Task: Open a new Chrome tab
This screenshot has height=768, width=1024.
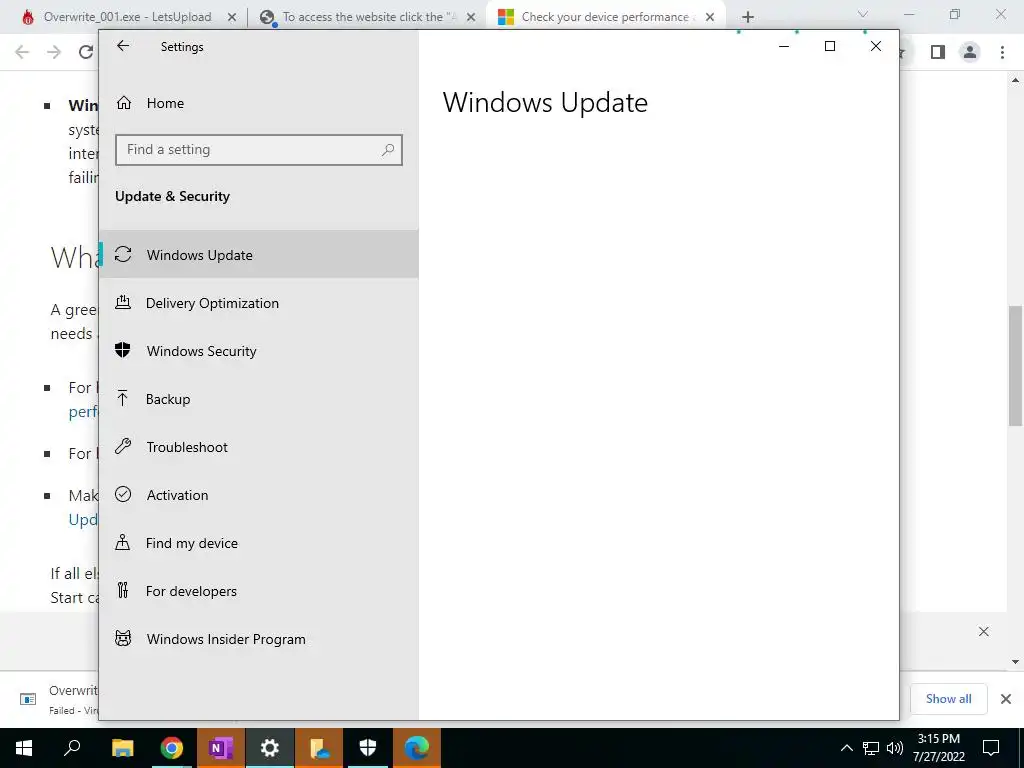Action: point(748,18)
